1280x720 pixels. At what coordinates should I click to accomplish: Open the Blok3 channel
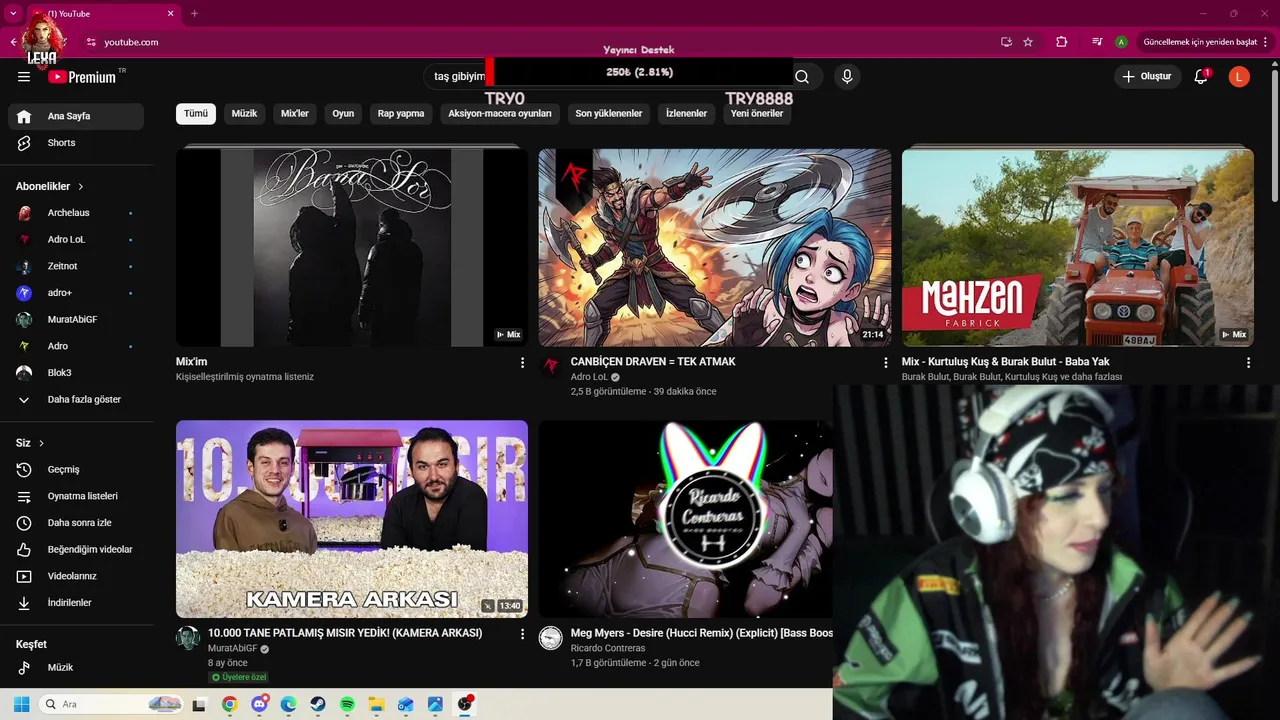[x=76, y=373]
